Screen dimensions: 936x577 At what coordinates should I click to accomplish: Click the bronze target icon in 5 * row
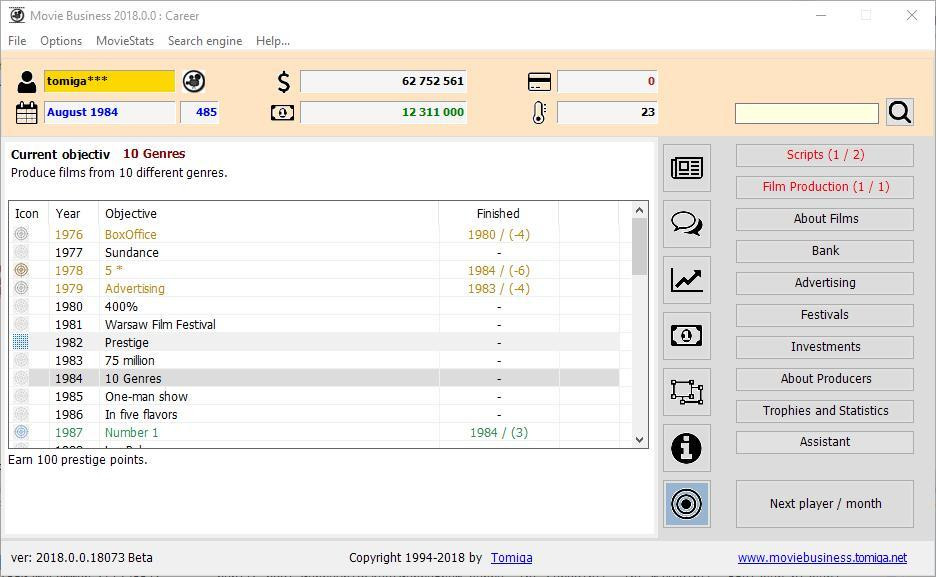click(x=21, y=270)
